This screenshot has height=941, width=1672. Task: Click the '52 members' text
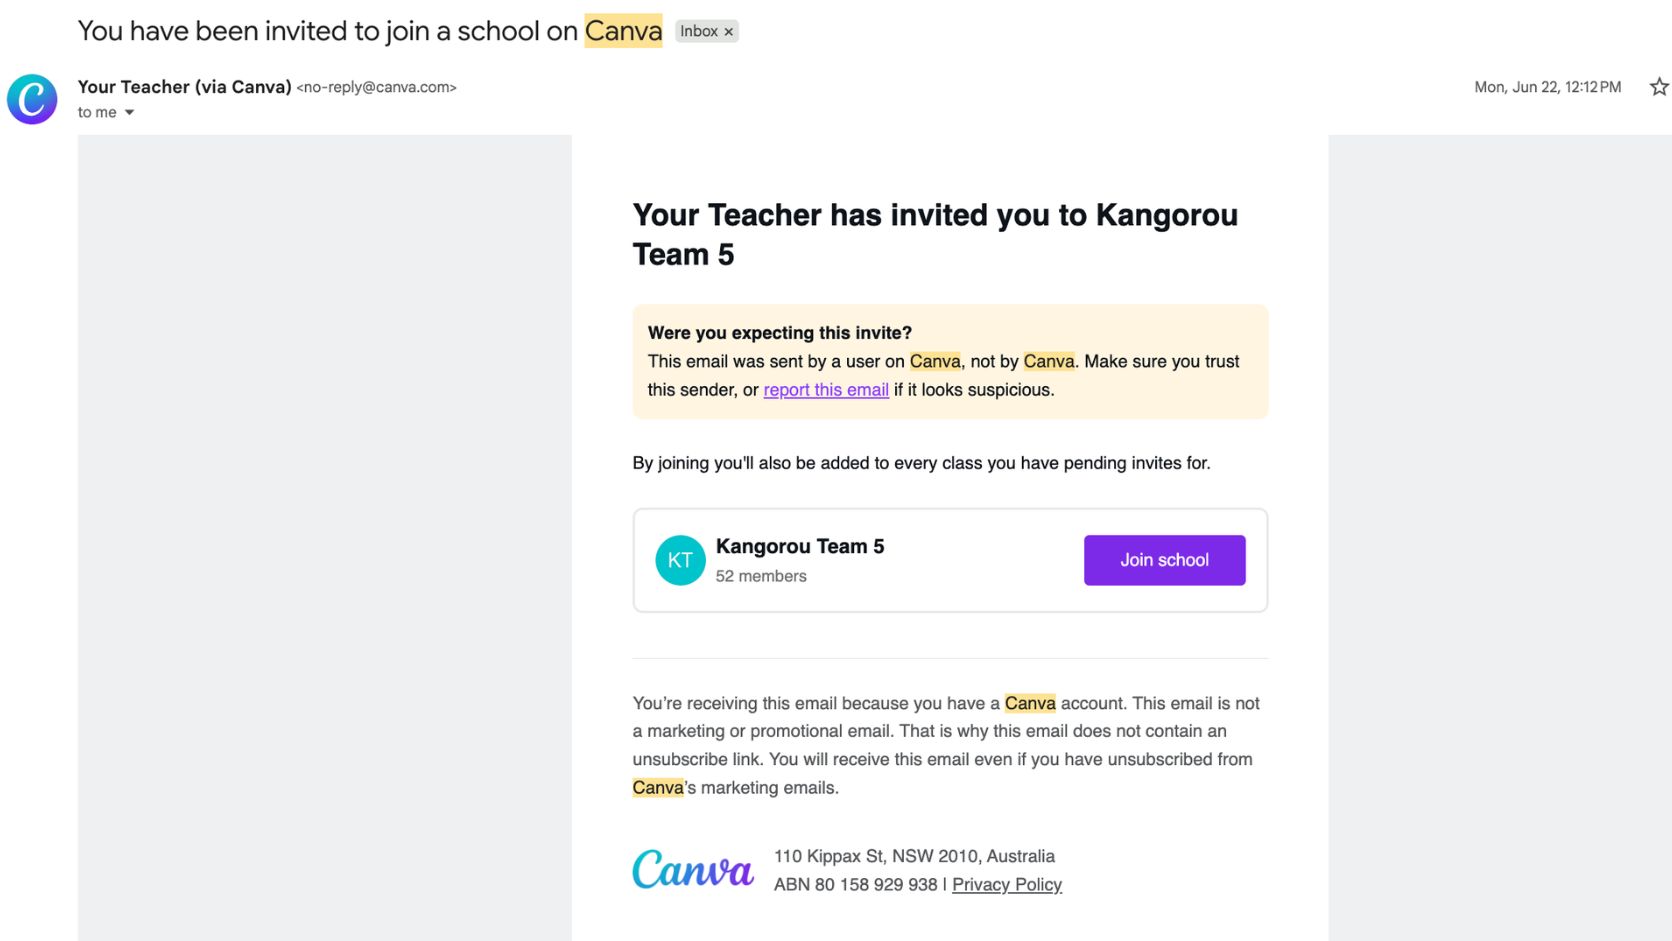[x=761, y=576]
